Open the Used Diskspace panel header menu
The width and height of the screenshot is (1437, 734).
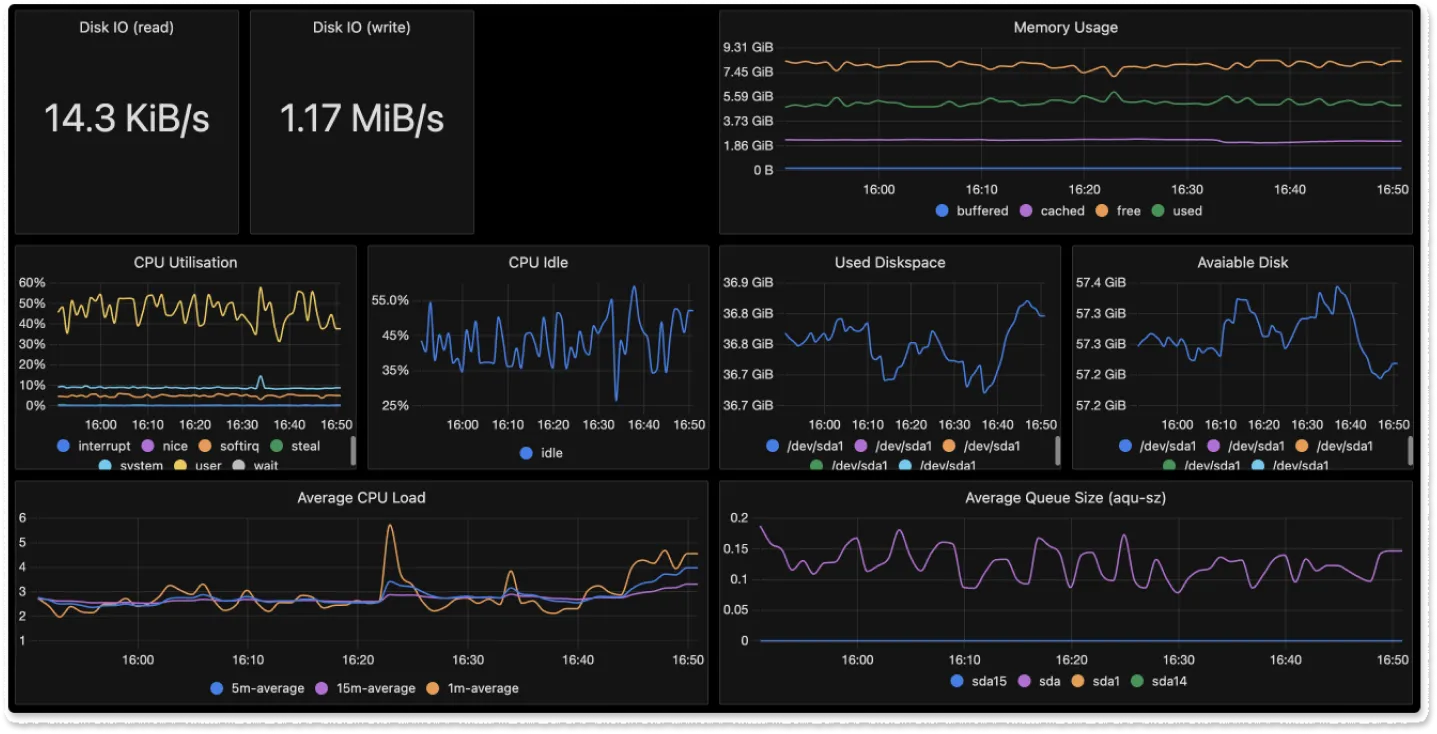click(889, 262)
